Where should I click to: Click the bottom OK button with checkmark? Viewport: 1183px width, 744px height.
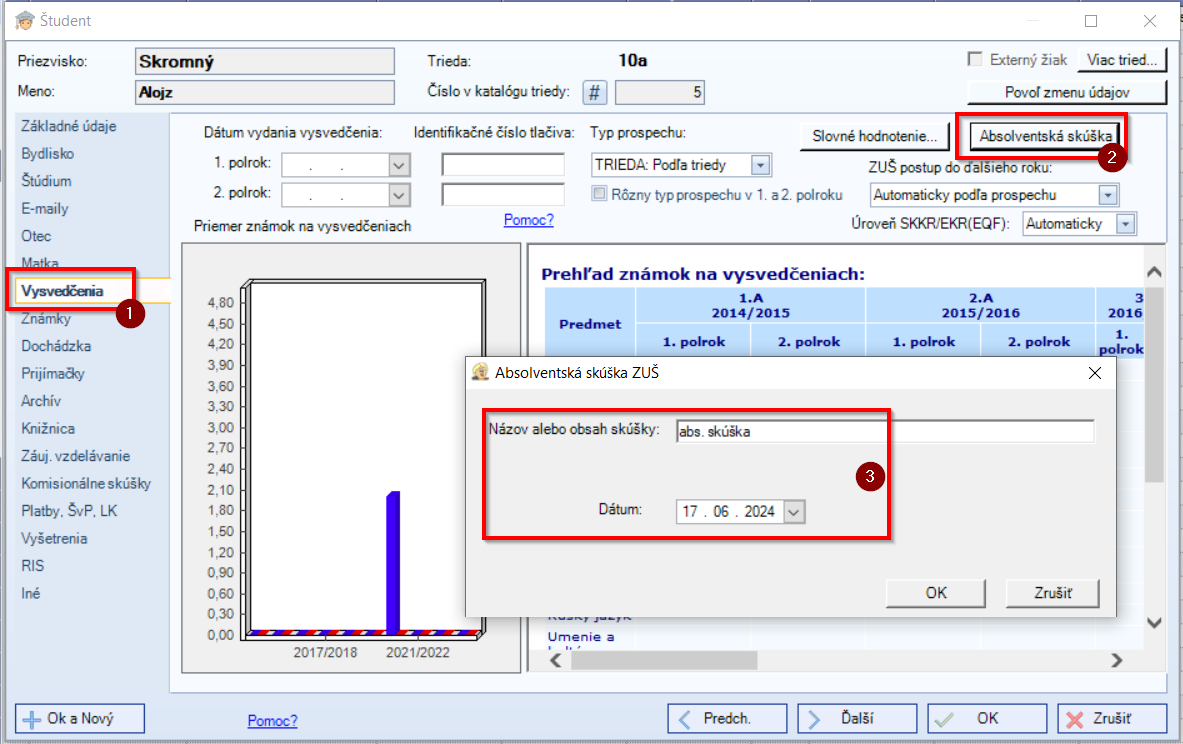point(987,718)
